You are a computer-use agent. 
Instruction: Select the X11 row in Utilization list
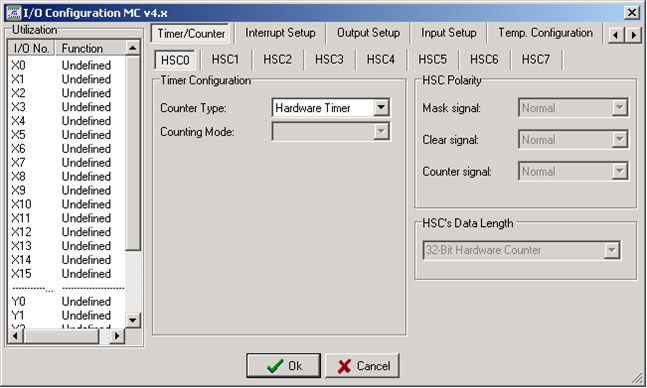[x=66, y=218]
